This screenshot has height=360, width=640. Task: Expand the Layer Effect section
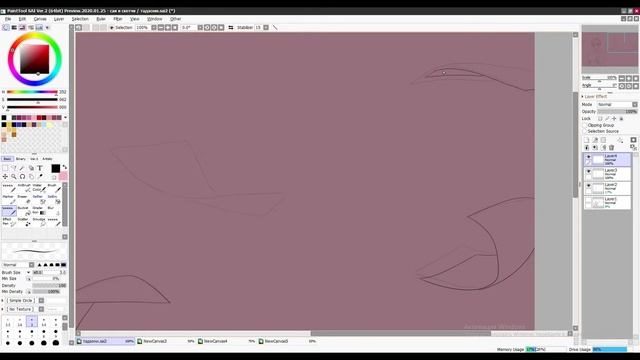click(583, 96)
